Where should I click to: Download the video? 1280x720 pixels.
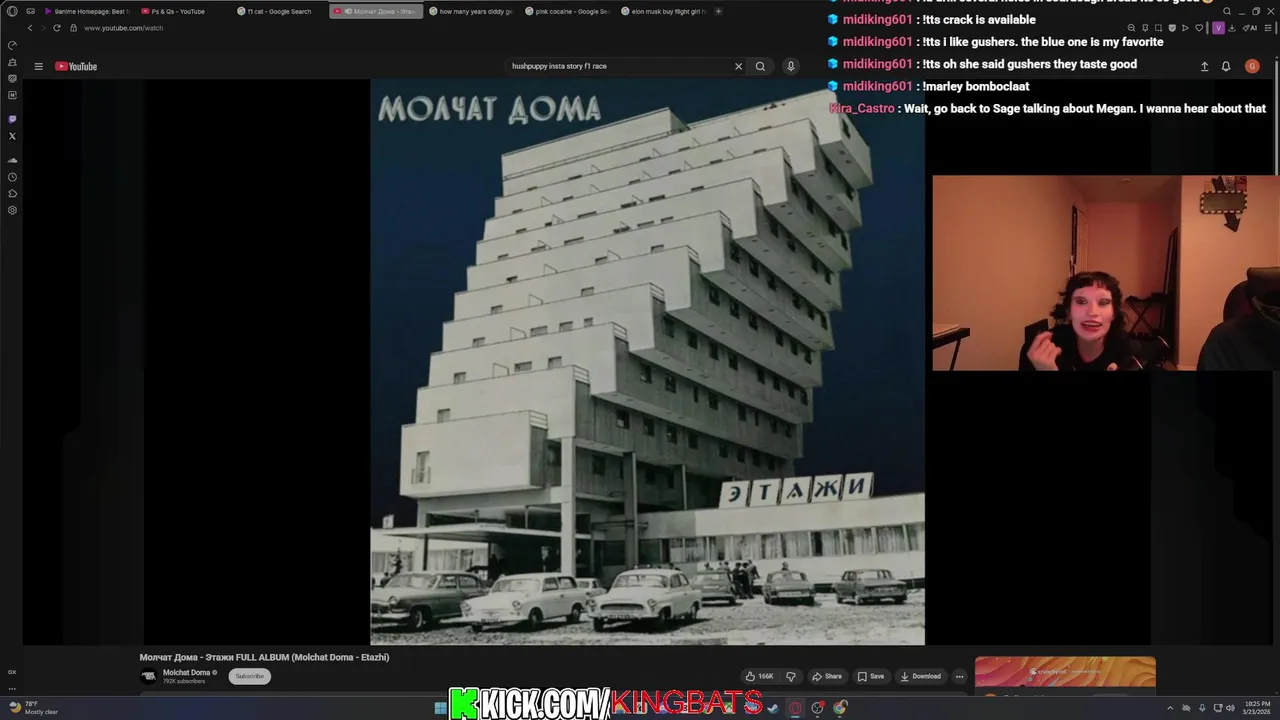(921, 676)
